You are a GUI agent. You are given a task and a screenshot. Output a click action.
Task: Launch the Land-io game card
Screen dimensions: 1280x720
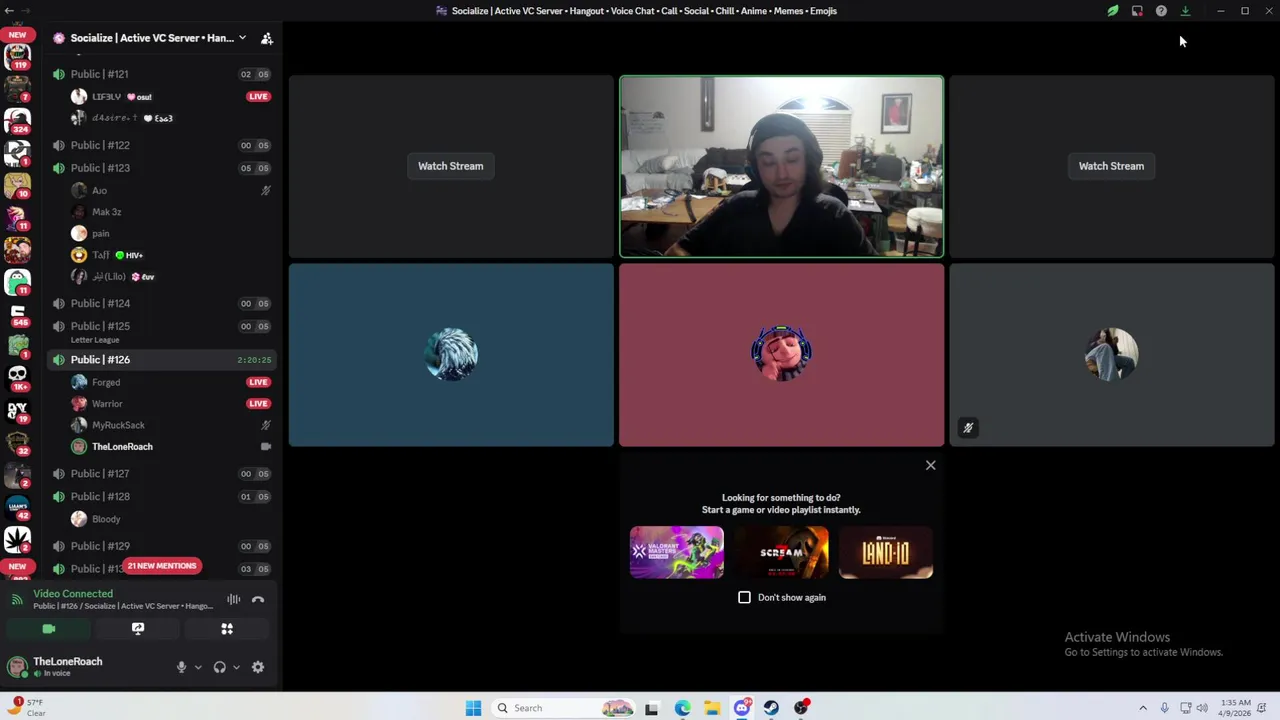click(x=886, y=552)
